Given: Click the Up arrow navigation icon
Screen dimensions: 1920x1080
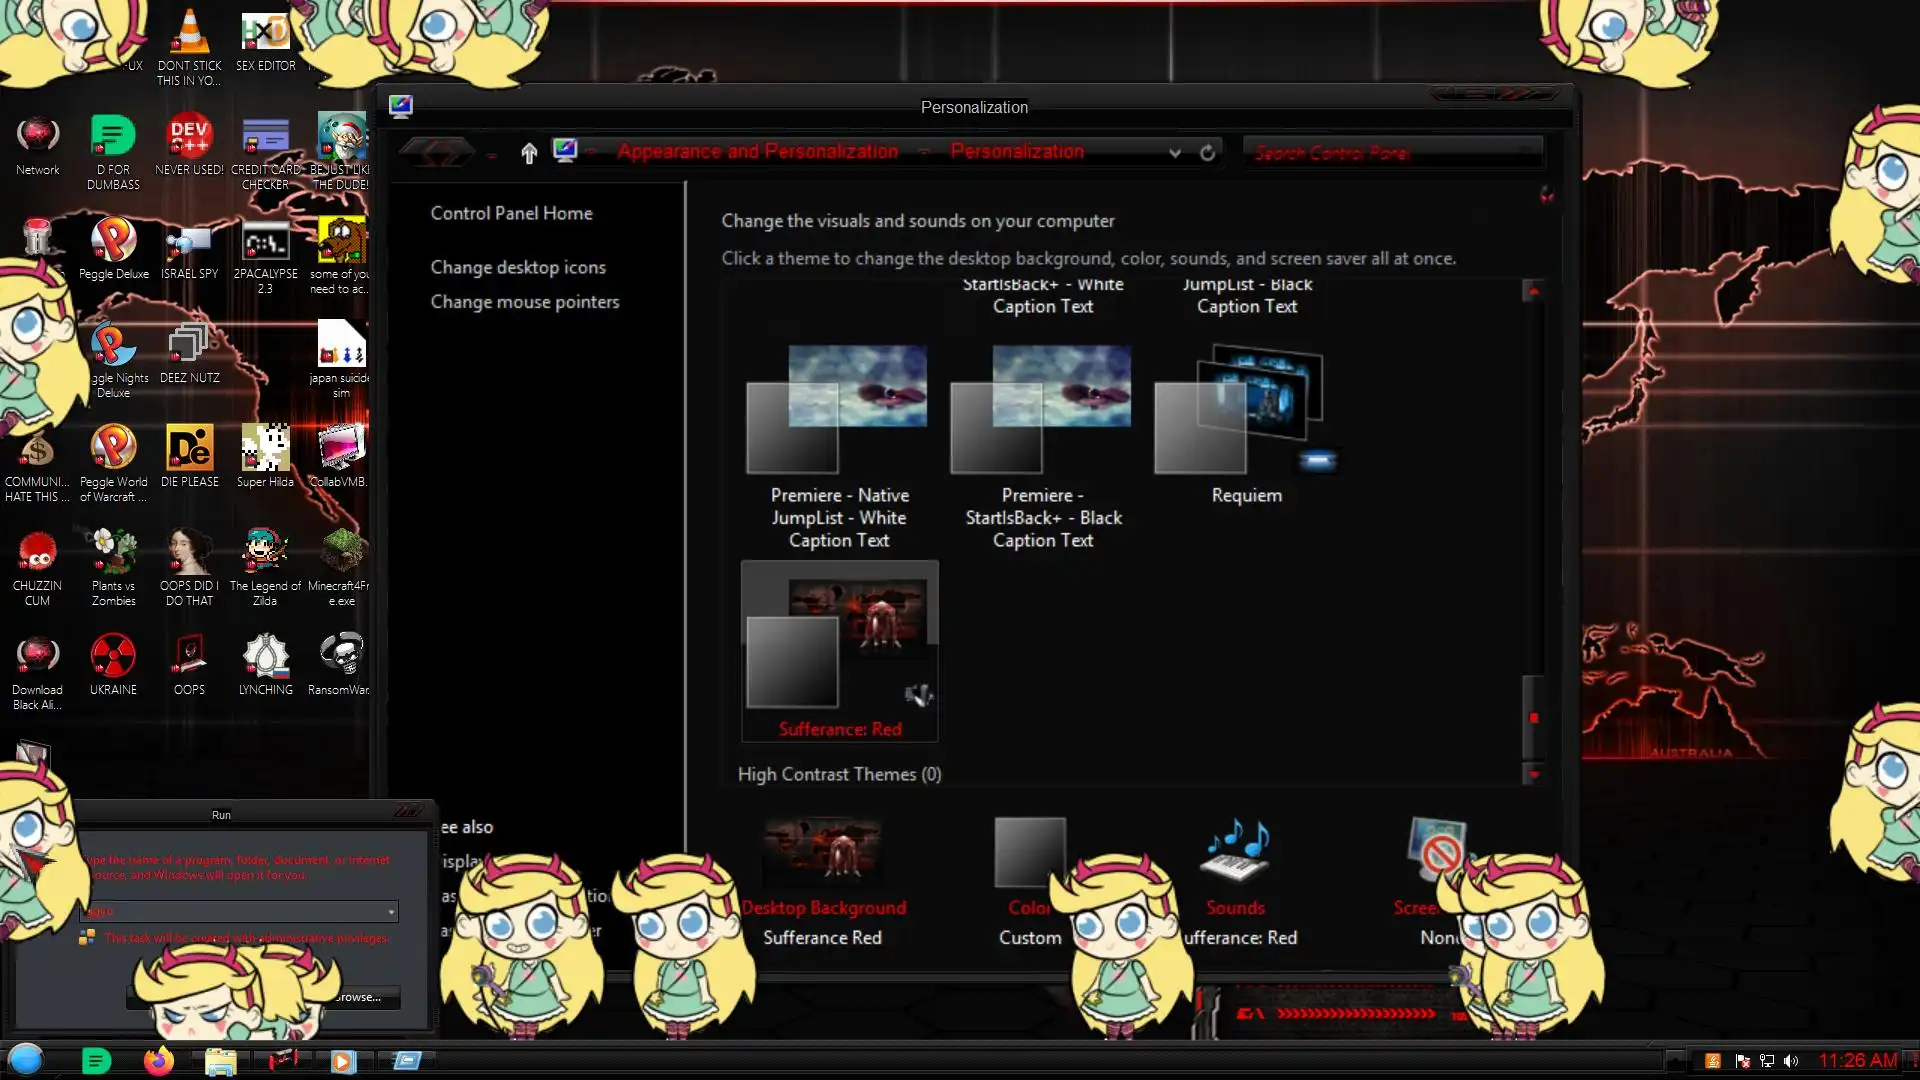Looking at the screenshot, I should [x=529, y=152].
